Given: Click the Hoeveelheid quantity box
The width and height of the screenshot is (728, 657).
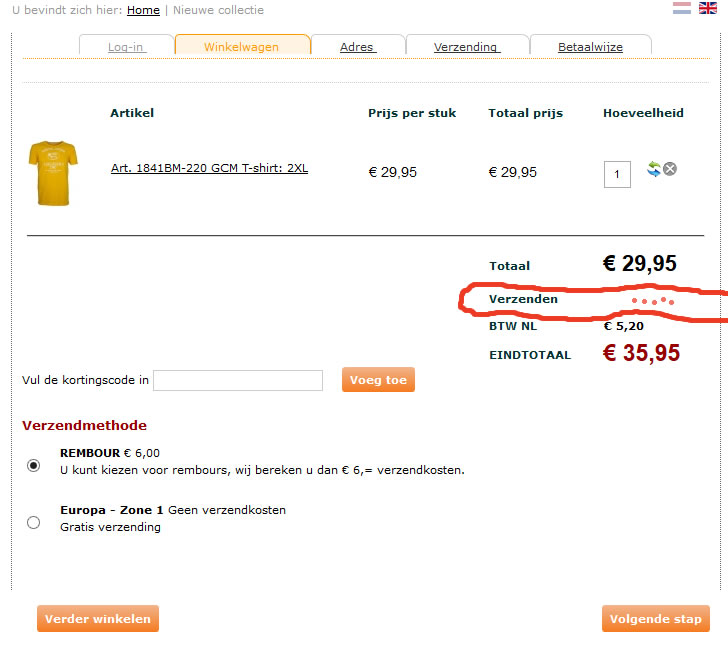Looking at the screenshot, I should (617, 174).
